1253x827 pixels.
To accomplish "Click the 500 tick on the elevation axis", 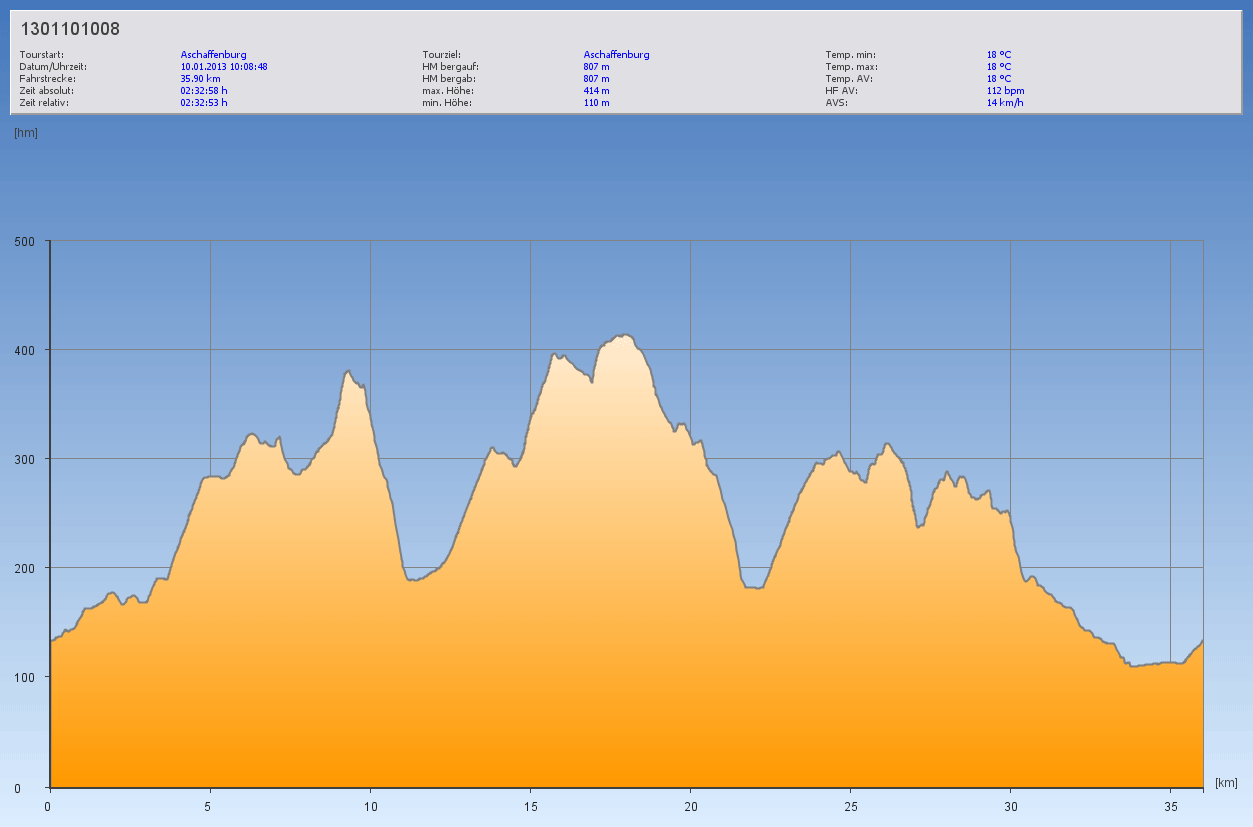I will (x=24, y=241).
